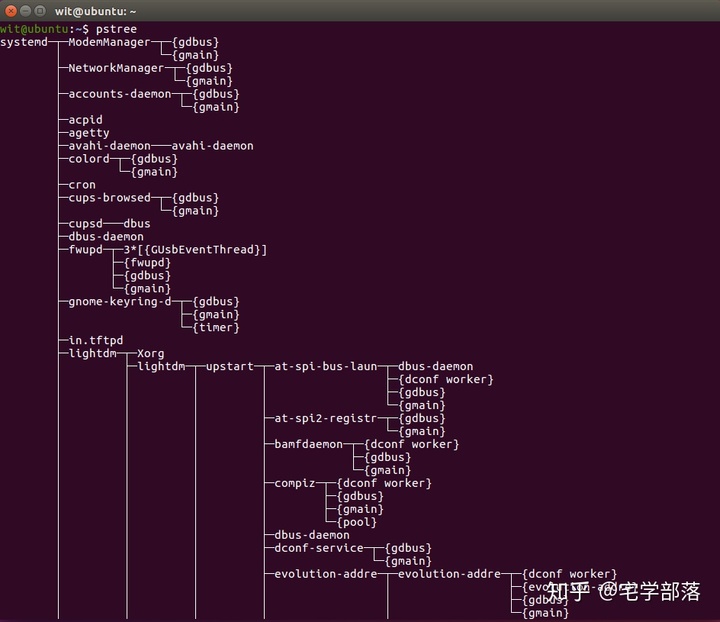Click '{dconf worker}' next to bamfdaemon

(x=411, y=444)
